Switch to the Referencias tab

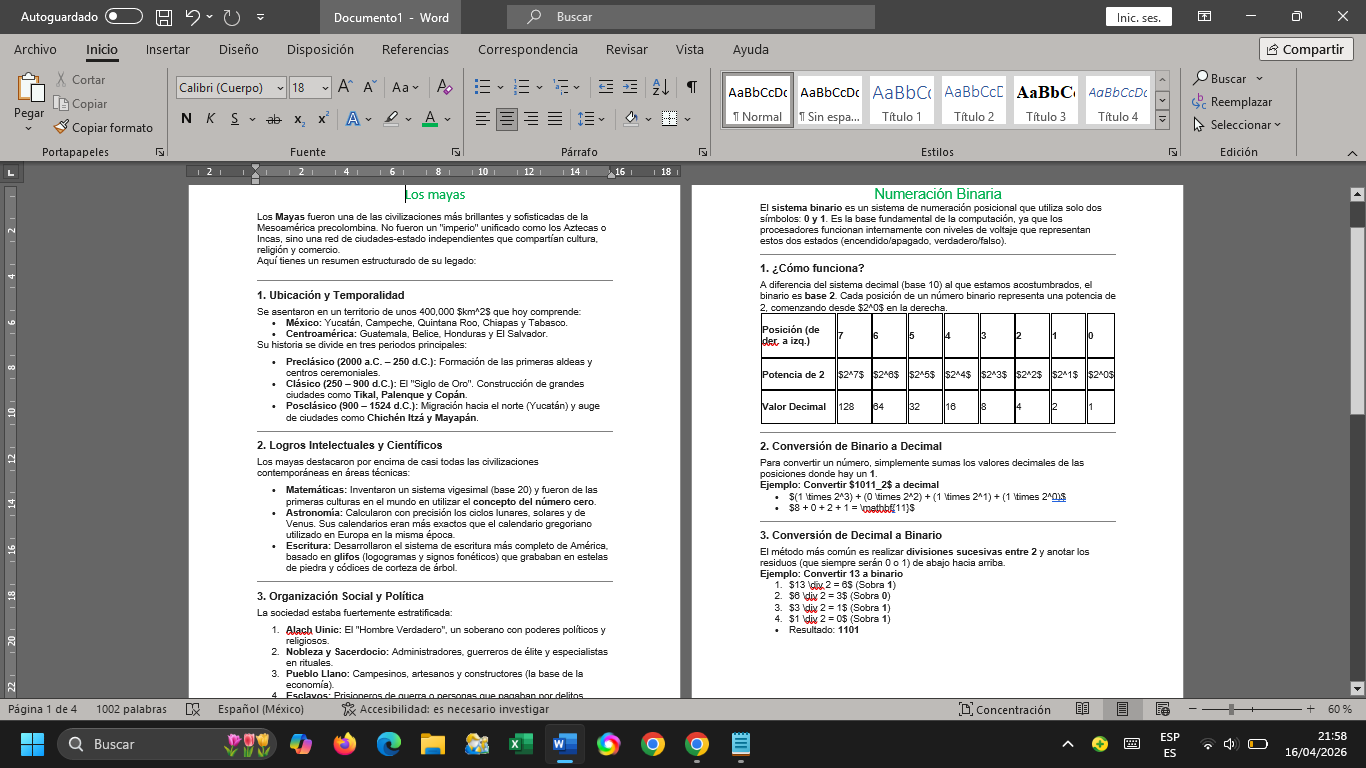[415, 49]
